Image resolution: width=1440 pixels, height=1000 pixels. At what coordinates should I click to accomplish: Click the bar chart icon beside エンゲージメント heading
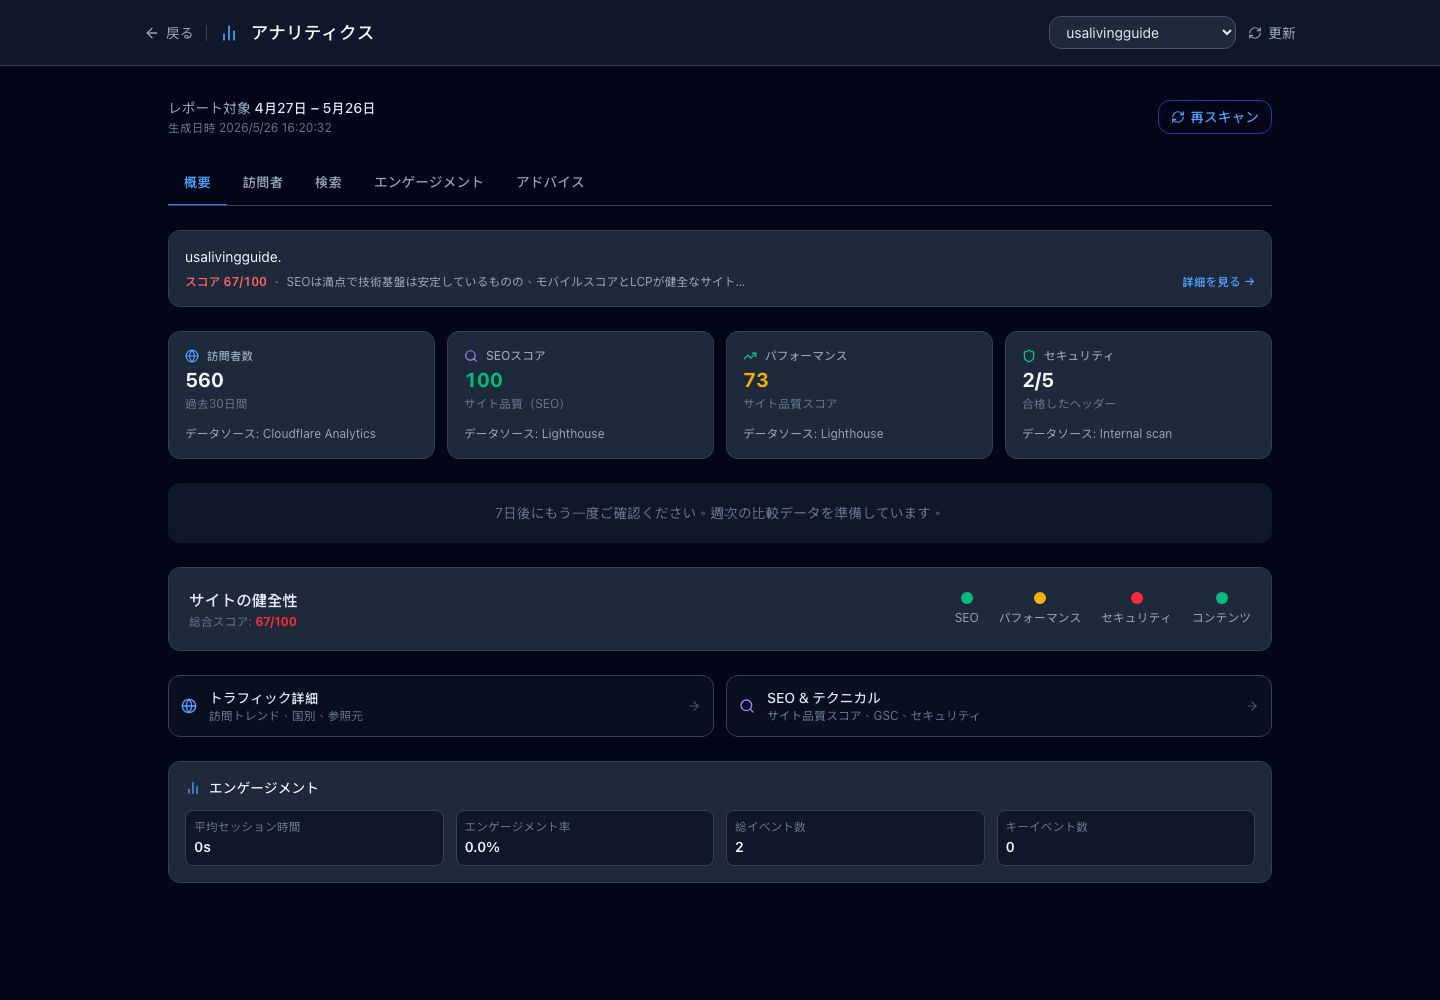193,788
